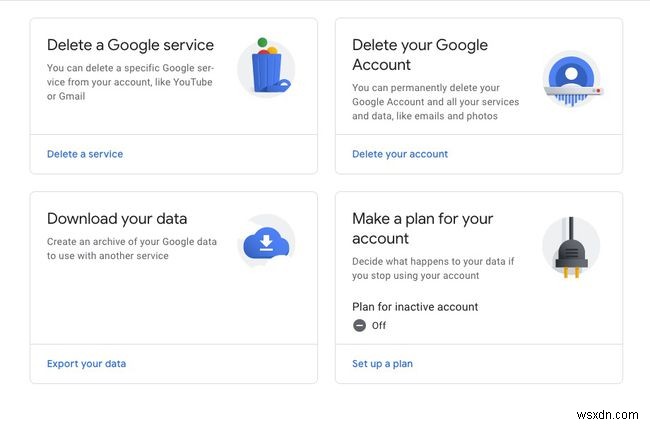
Task: Click the Off status text
Action: pyautogui.click(x=379, y=326)
